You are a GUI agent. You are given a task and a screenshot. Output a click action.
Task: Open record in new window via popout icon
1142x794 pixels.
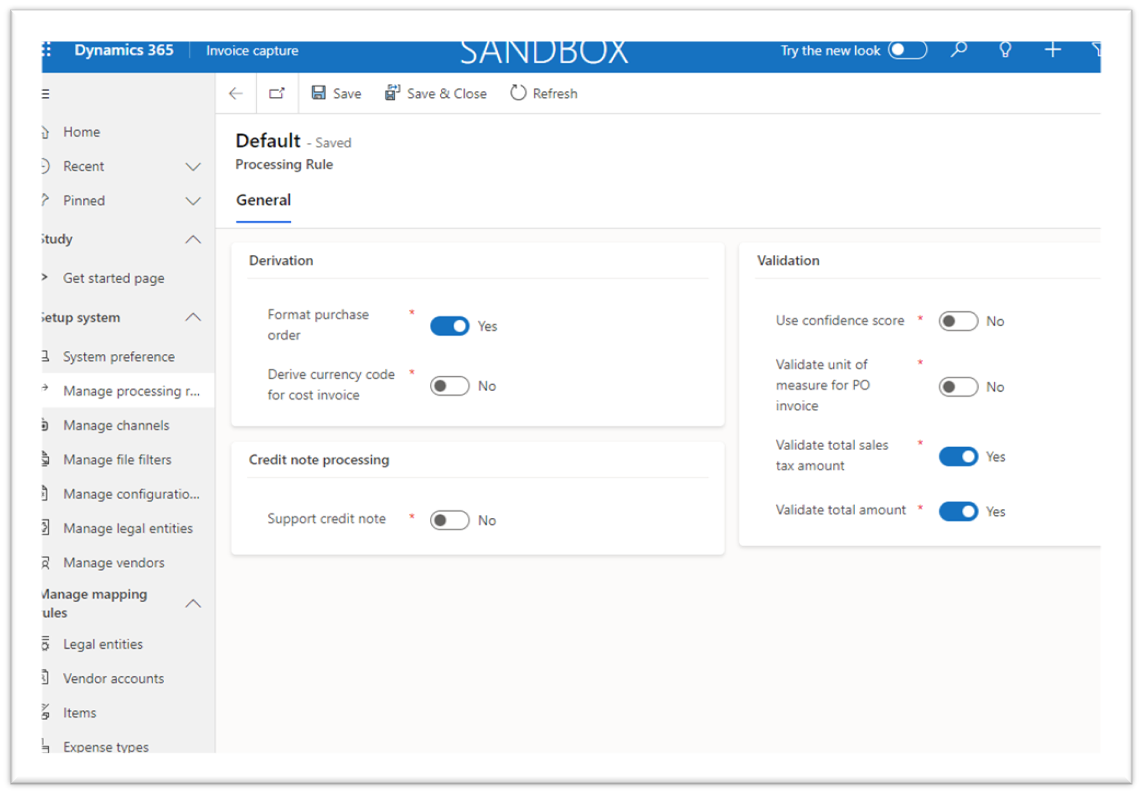tap(277, 92)
